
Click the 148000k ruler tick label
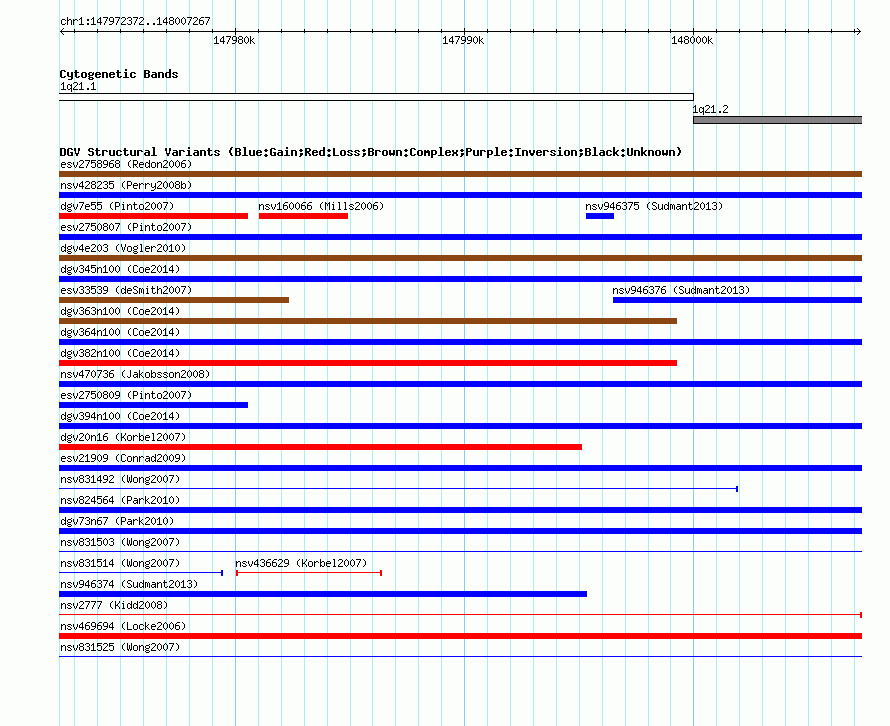(x=692, y=40)
